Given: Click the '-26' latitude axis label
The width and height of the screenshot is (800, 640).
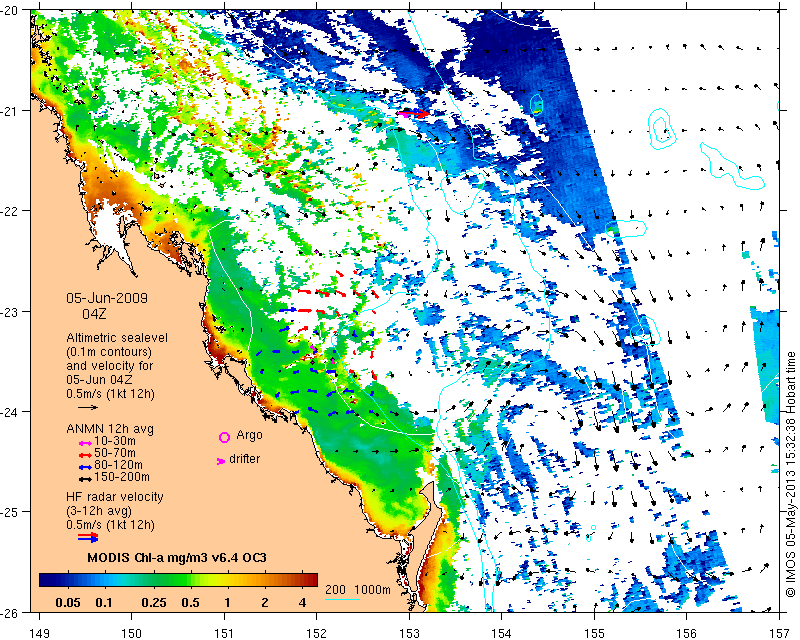Looking at the screenshot, I should click(11, 612).
